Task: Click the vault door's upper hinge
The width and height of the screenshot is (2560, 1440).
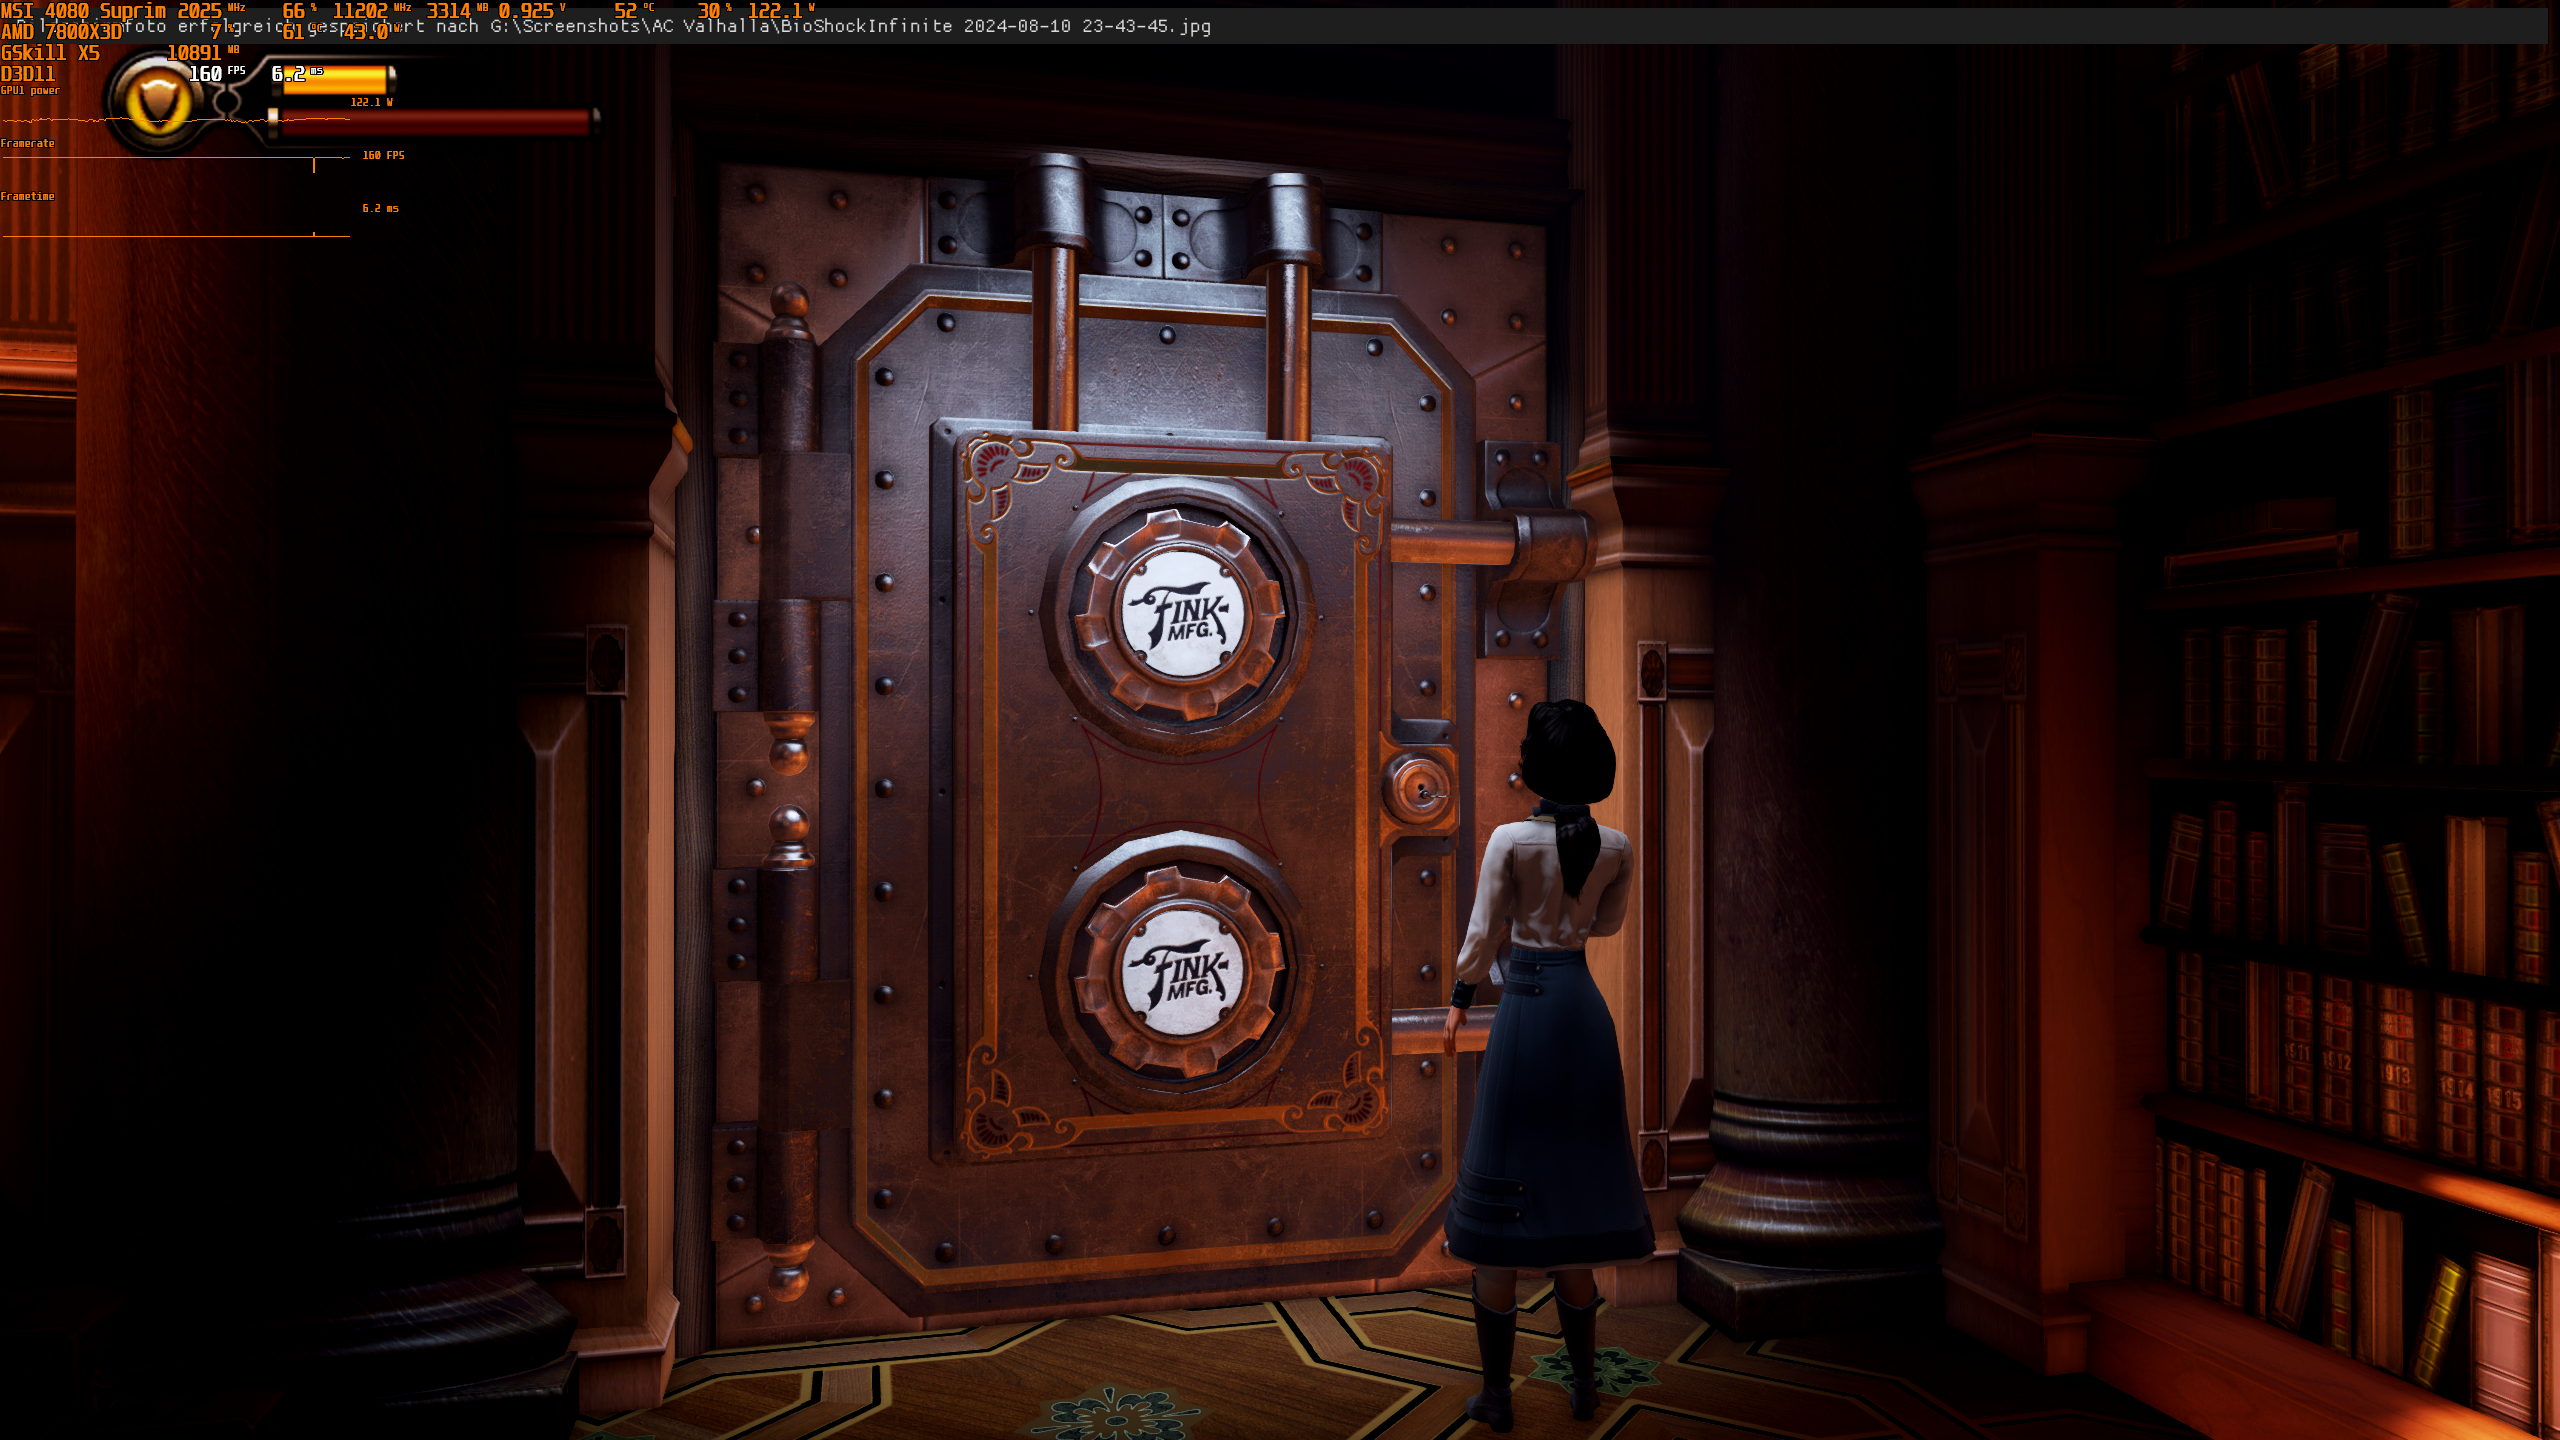Action: tap(789, 530)
